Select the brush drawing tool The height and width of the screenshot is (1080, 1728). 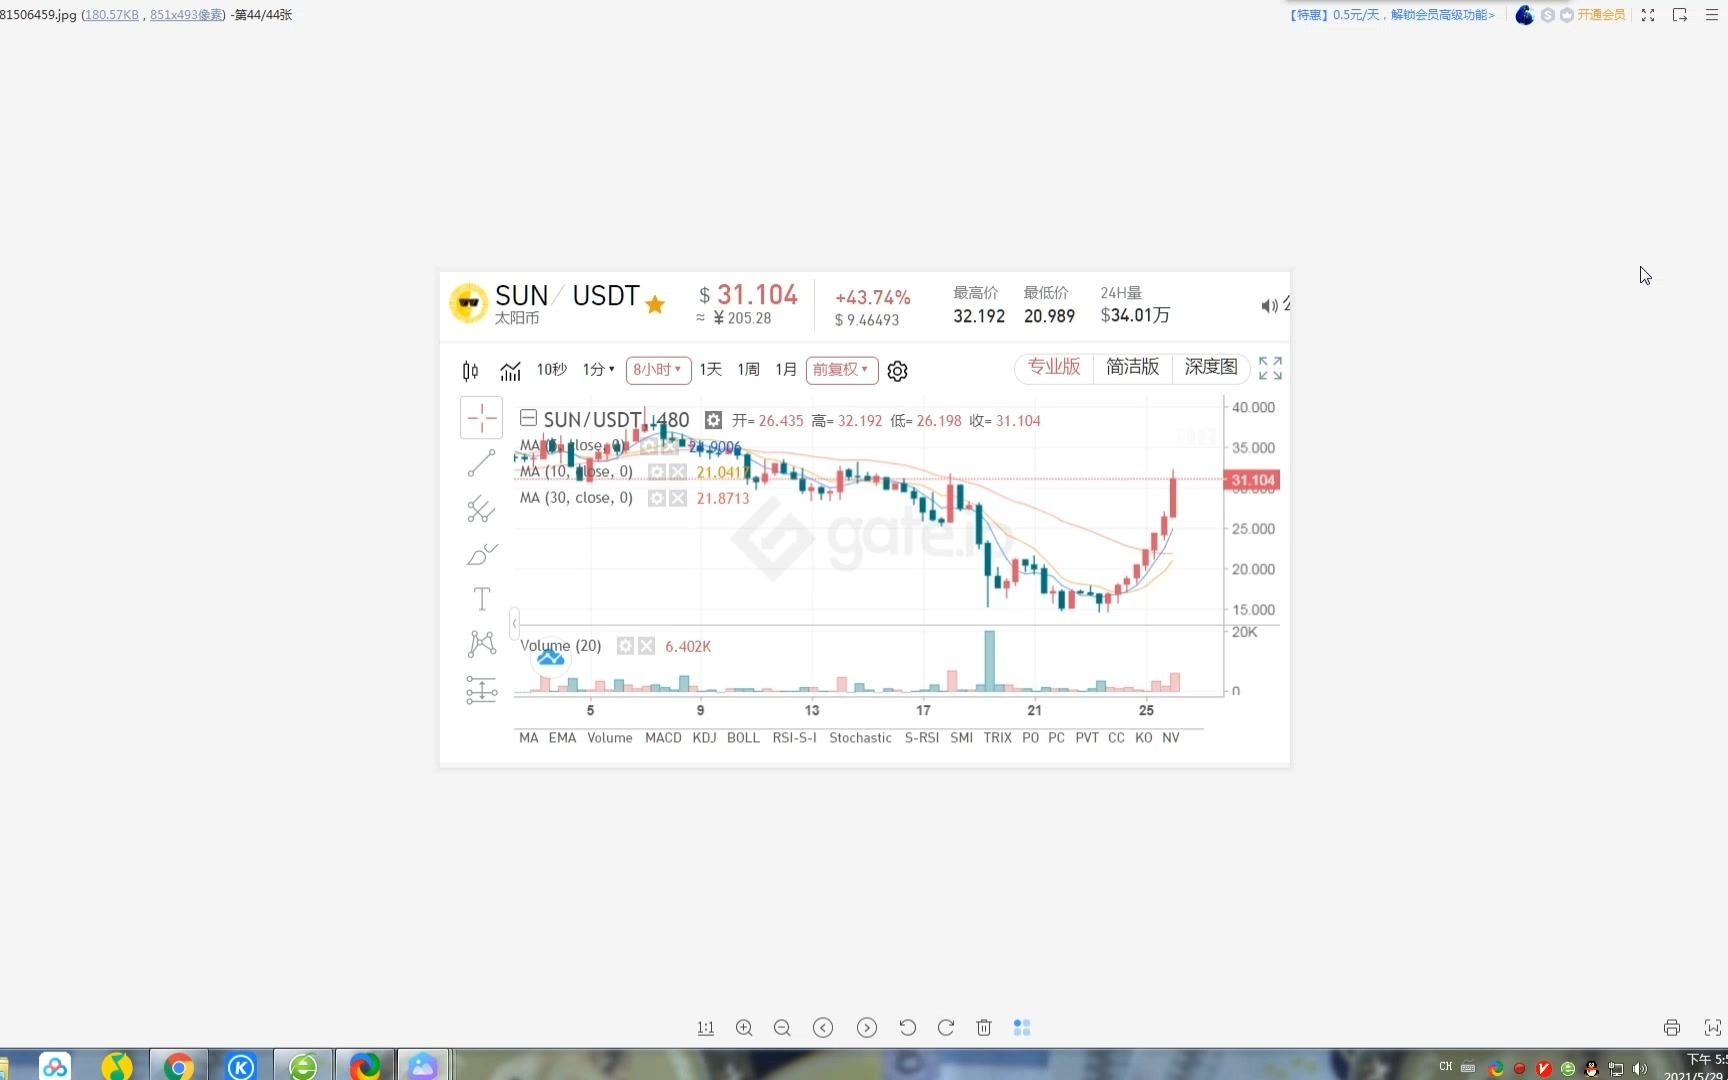pyautogui.click(x=481, y=554)
